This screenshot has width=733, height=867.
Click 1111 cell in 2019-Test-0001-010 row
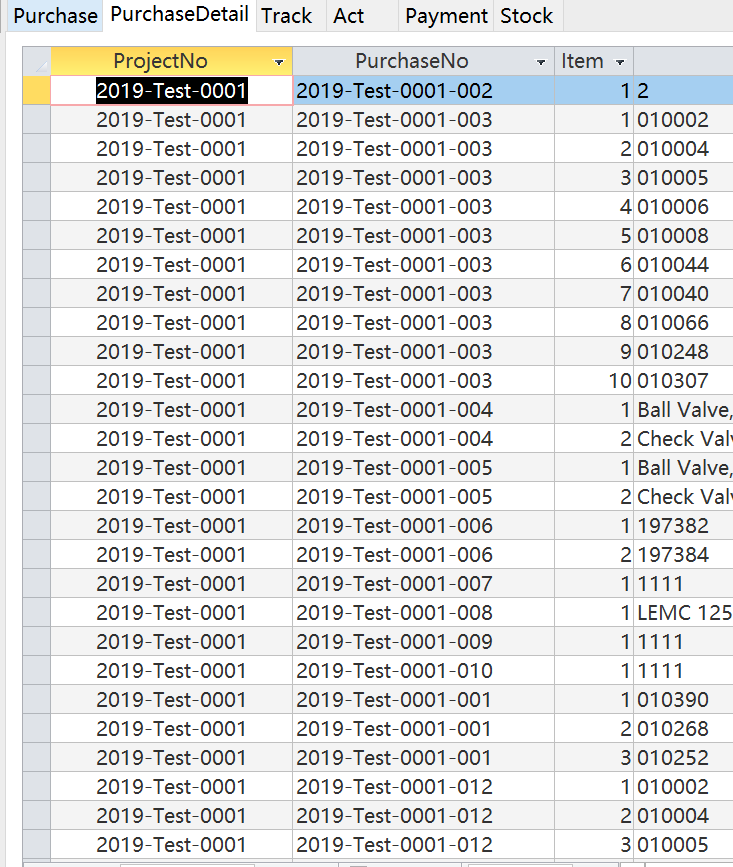tap(683, 671)
